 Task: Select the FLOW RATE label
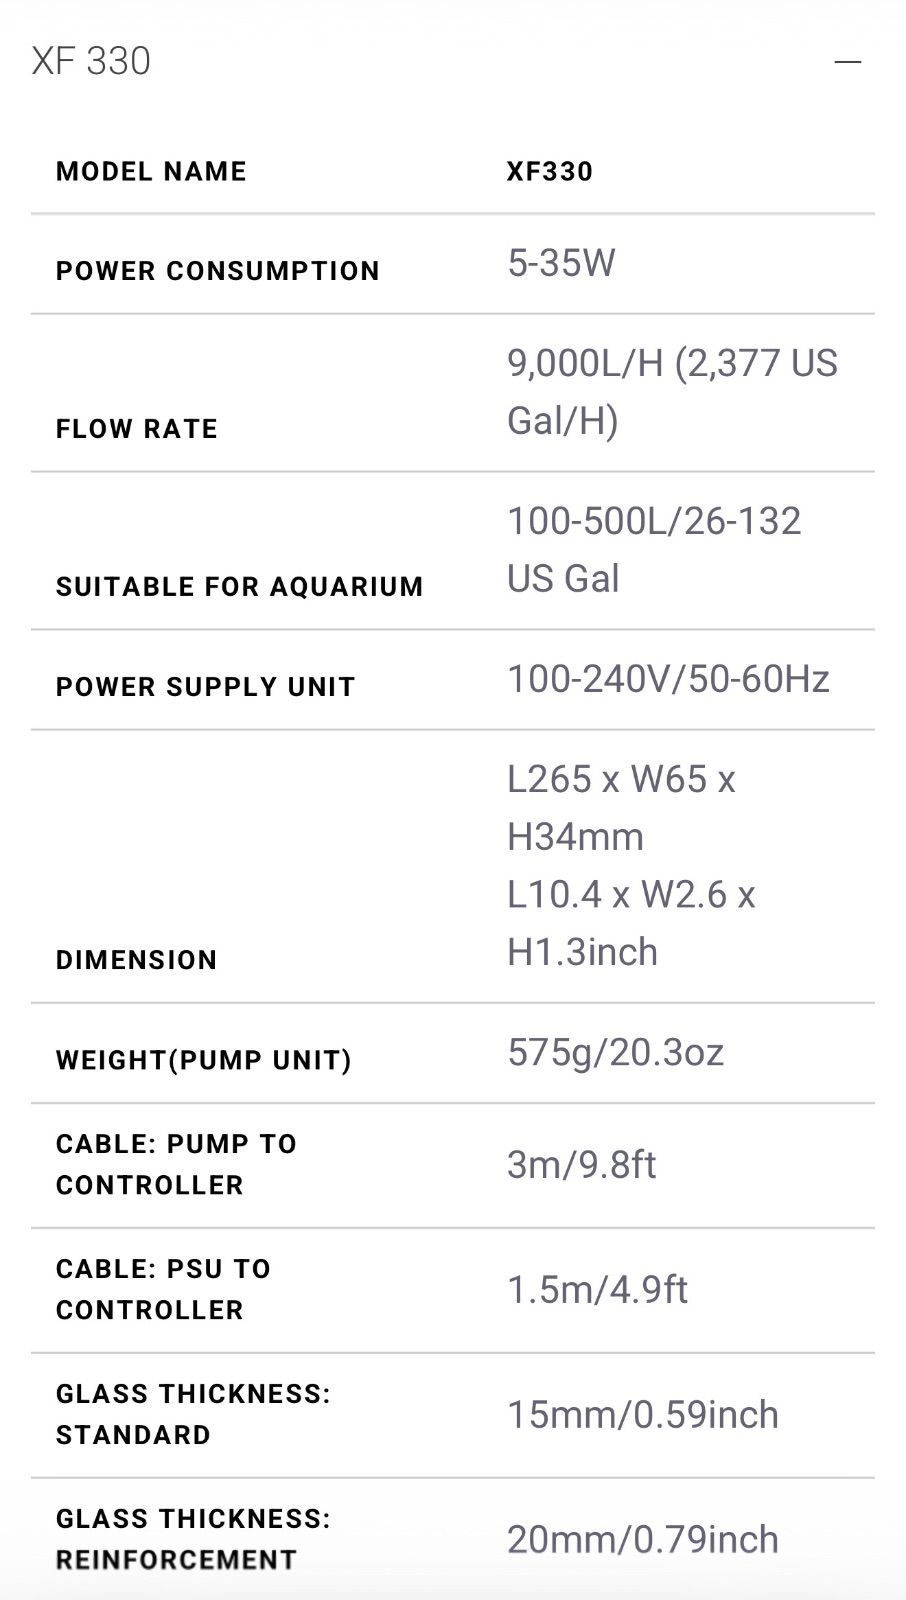[137, 429]
